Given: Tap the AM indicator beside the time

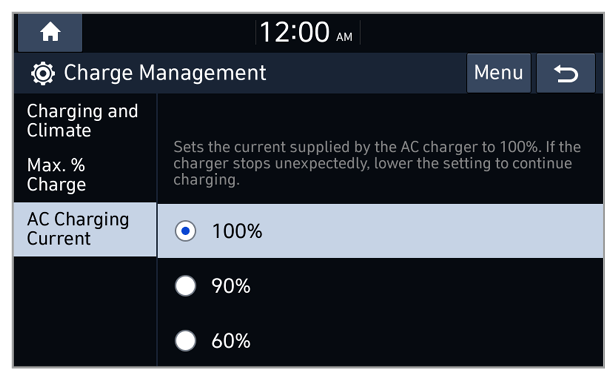Looking at the screenshot, I should tap(344, 37).
